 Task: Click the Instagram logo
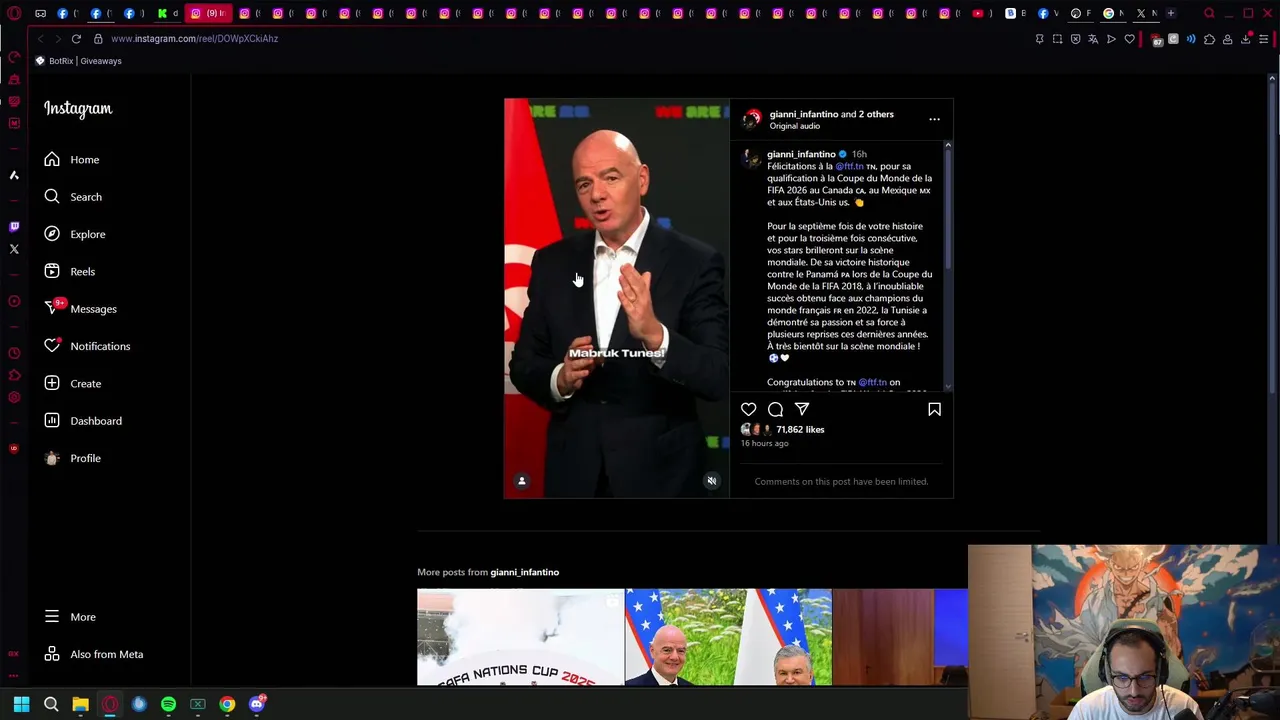tap(78, 109)
